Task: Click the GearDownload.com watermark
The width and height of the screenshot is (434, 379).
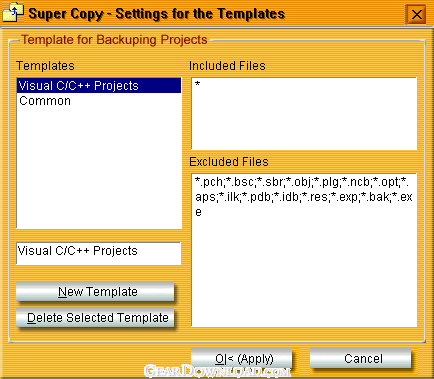Action: [x=217, y=371]
